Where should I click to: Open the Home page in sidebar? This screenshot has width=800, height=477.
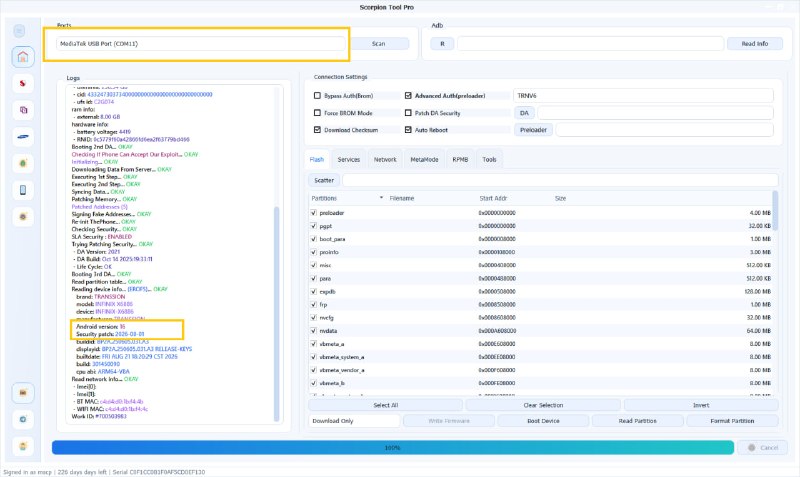click(23, 57)
